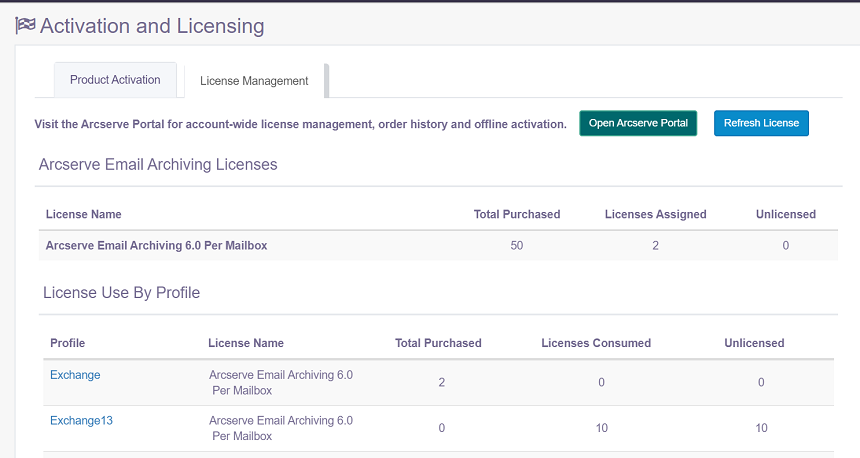The image size is (860, 458).
Task: Click the licenses assigned value 2
Action: (x=655, y=246)
